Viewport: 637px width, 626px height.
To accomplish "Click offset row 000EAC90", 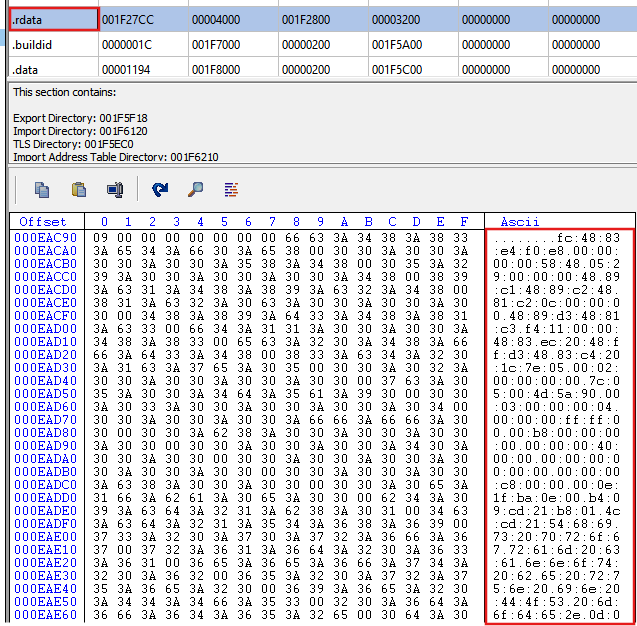I will (x=46, y=238).
